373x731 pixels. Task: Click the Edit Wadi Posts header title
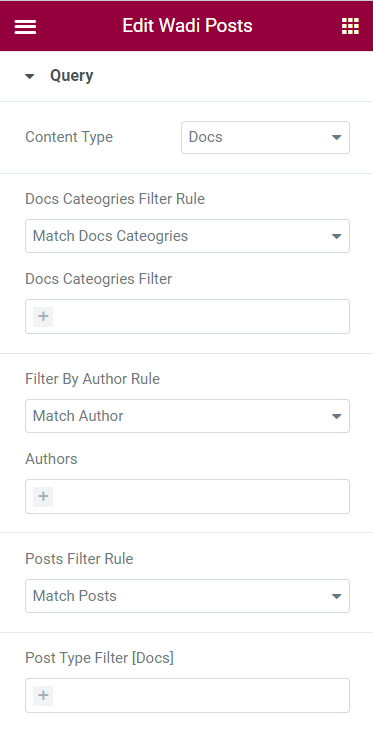[x=187, y=26]
